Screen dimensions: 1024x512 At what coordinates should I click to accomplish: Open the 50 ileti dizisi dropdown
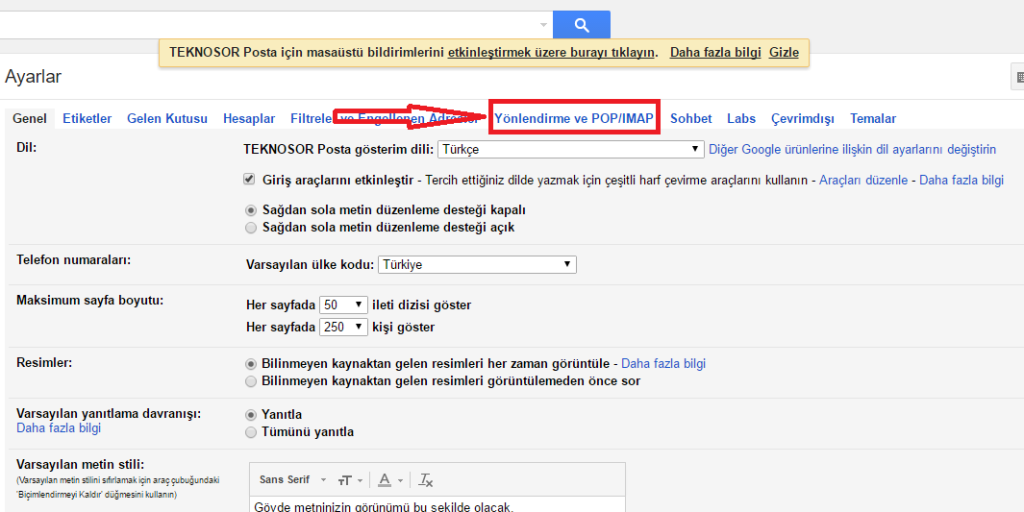pyautogui.click(x=344, y=305)
